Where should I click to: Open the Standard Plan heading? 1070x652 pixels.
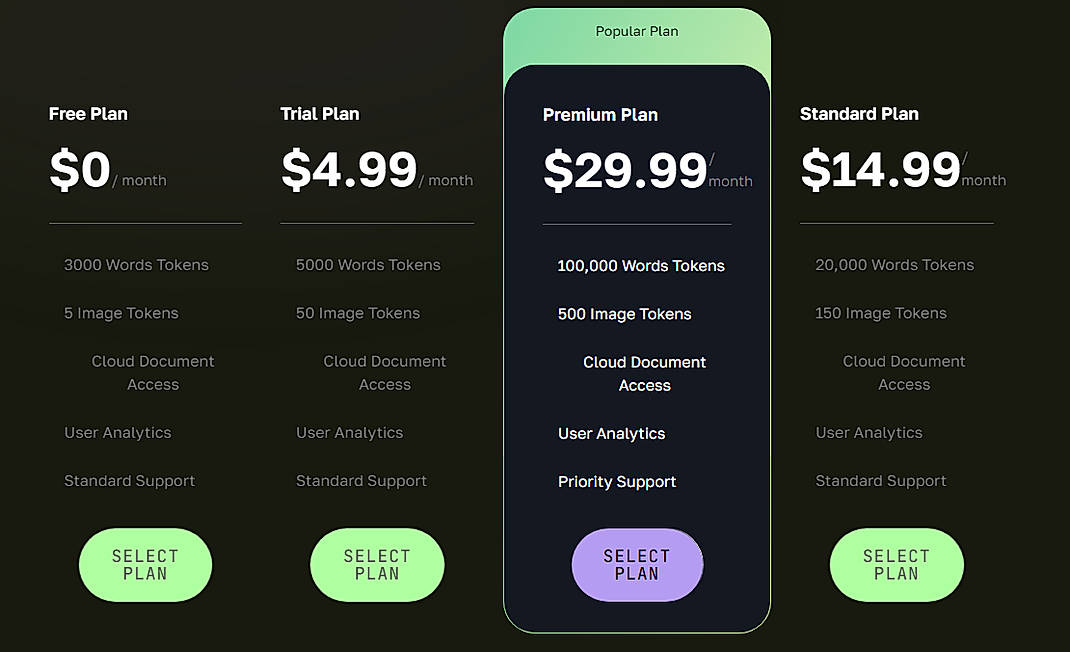pos(859,114)
